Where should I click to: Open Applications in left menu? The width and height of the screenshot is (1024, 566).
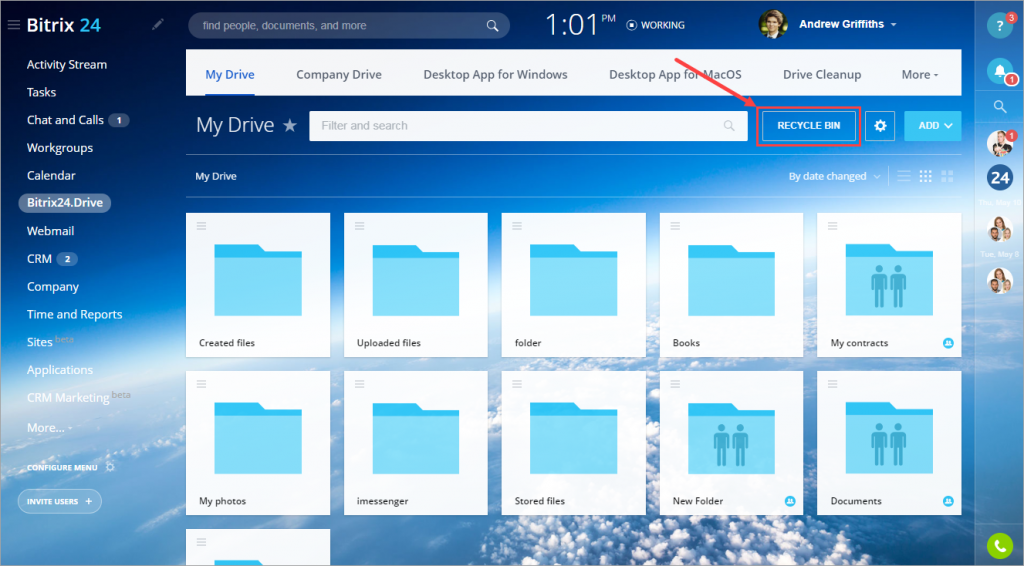click(x=59, y=369)
